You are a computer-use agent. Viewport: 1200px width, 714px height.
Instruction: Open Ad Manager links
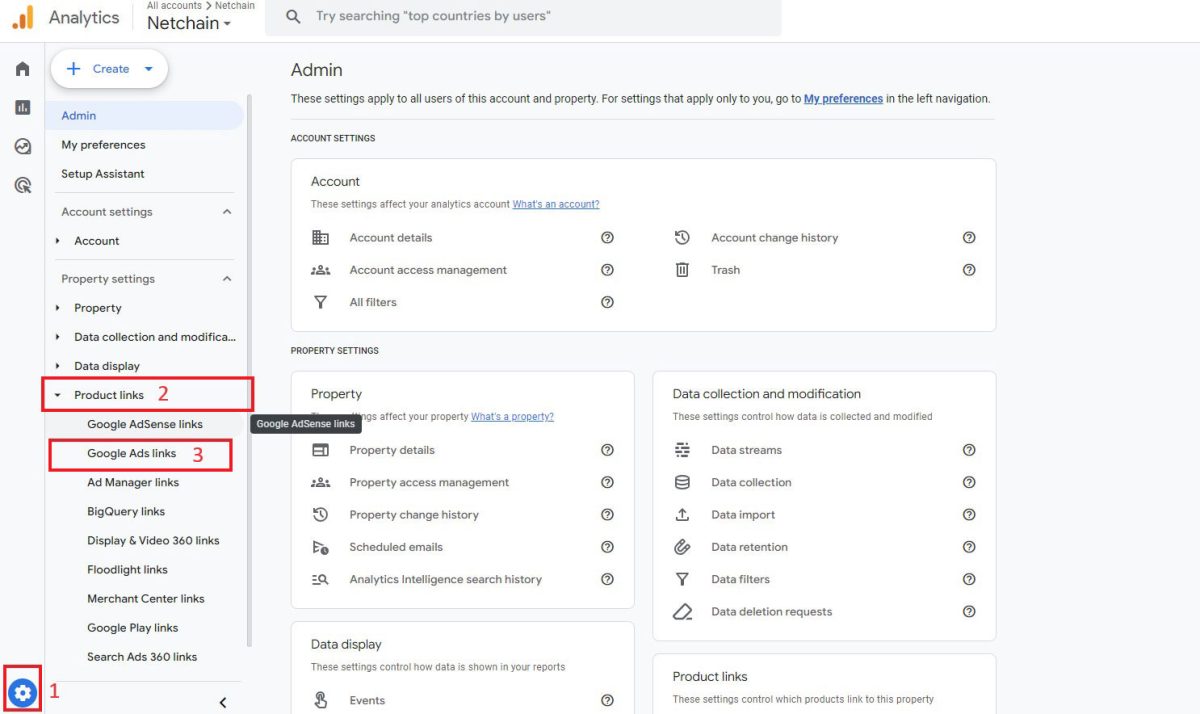click(133, 482)
